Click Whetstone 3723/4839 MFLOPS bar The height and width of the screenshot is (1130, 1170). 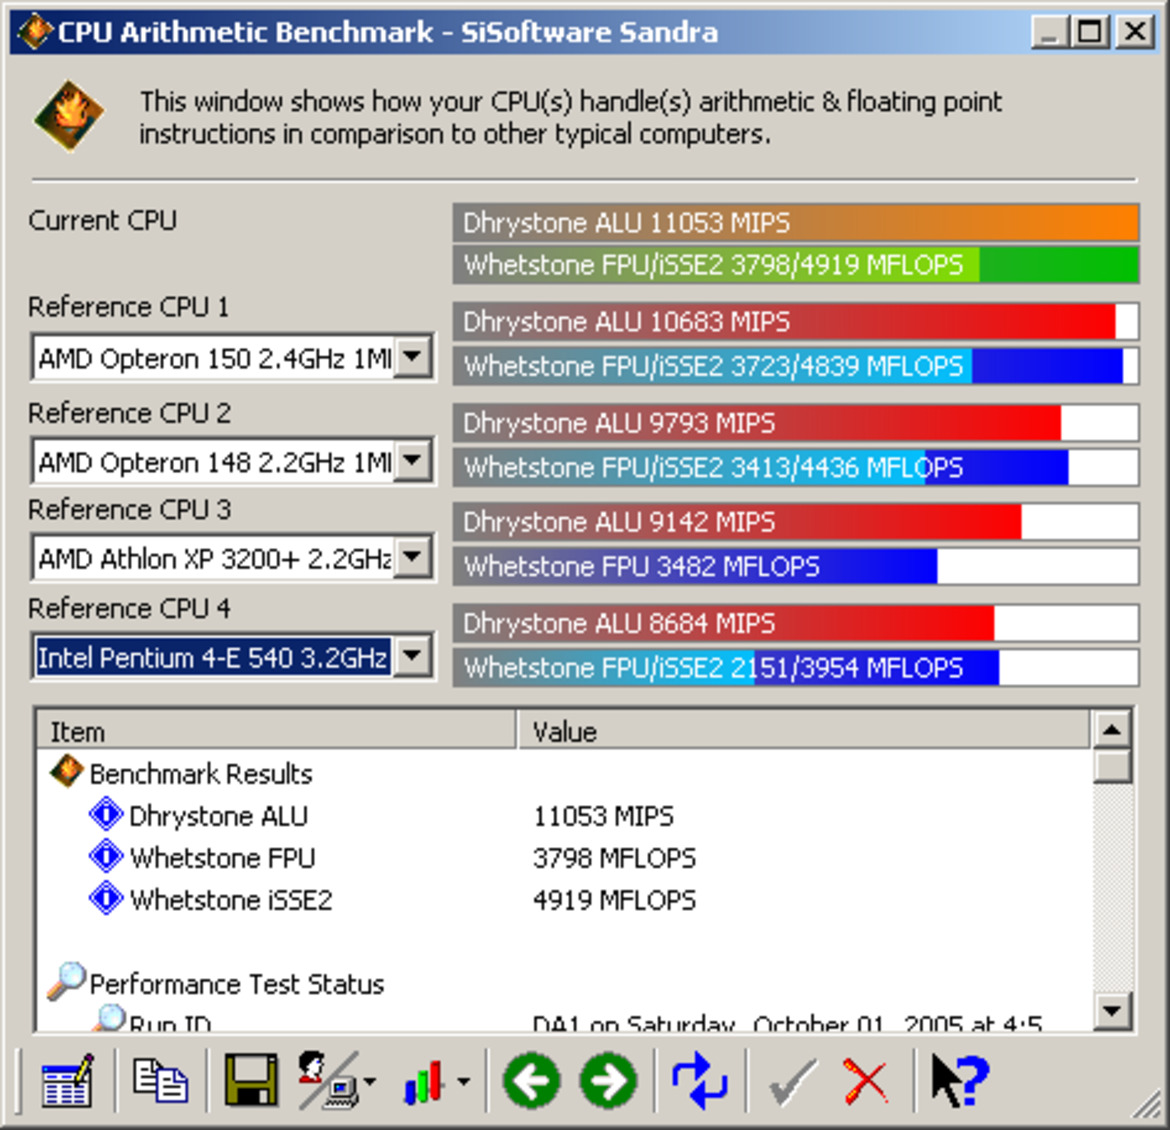point(795,366)
